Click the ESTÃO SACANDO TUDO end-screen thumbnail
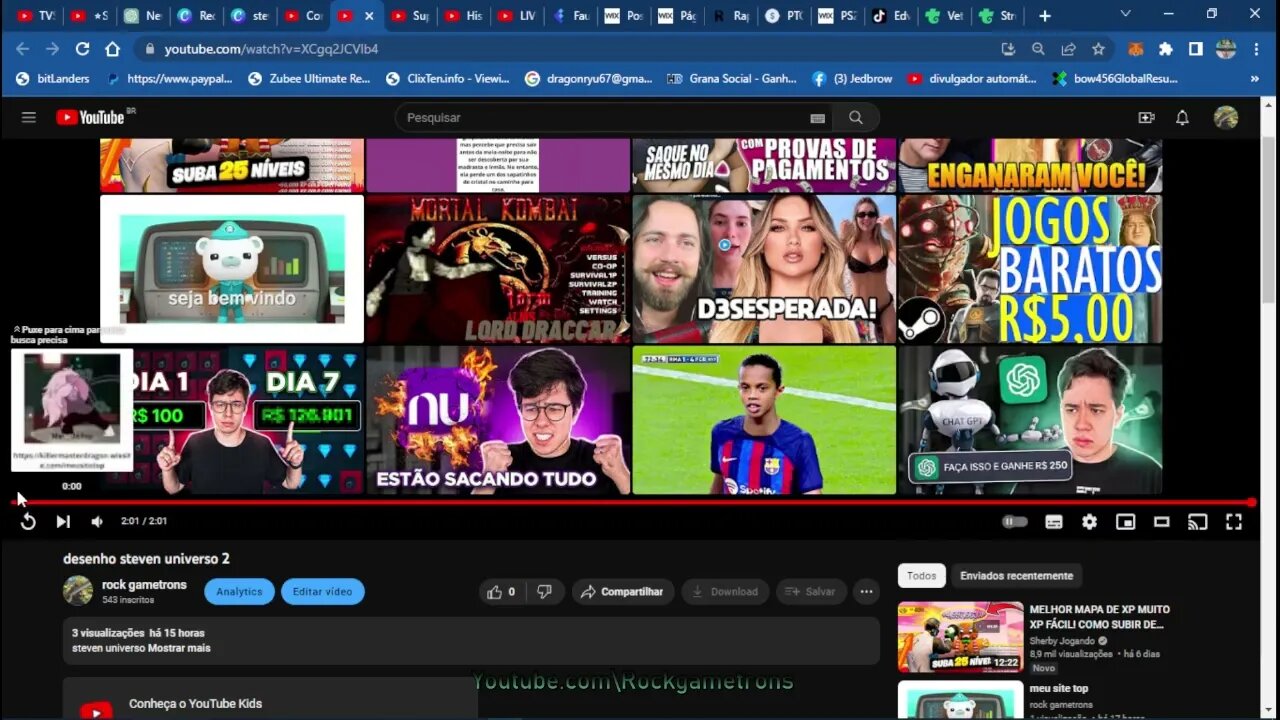1280x720 pixels. click(498, 420)
